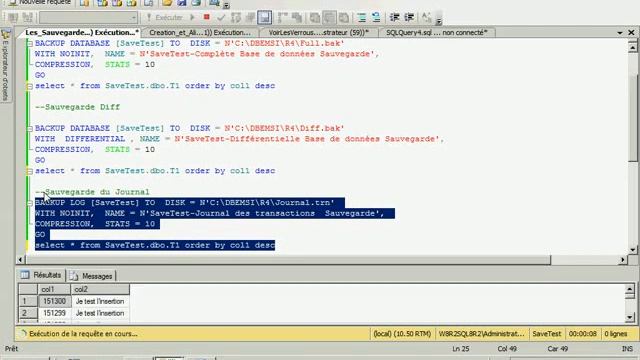The height and width of the screenshot is (360, 640).
Task: Click the 00:00:08 elapsed time in status bar
Action: pyautogui.click(x=582, y=333)
